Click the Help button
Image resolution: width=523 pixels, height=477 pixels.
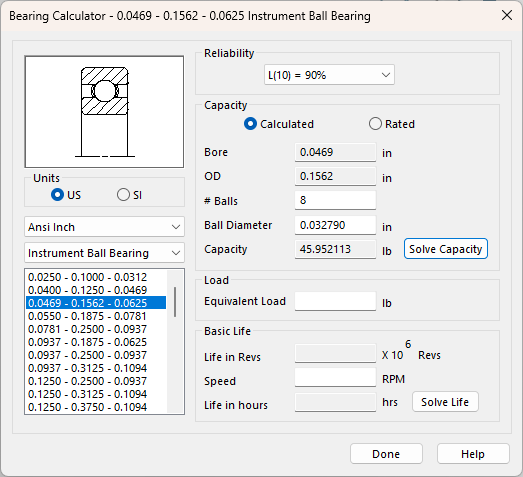[x=473, y=454]
